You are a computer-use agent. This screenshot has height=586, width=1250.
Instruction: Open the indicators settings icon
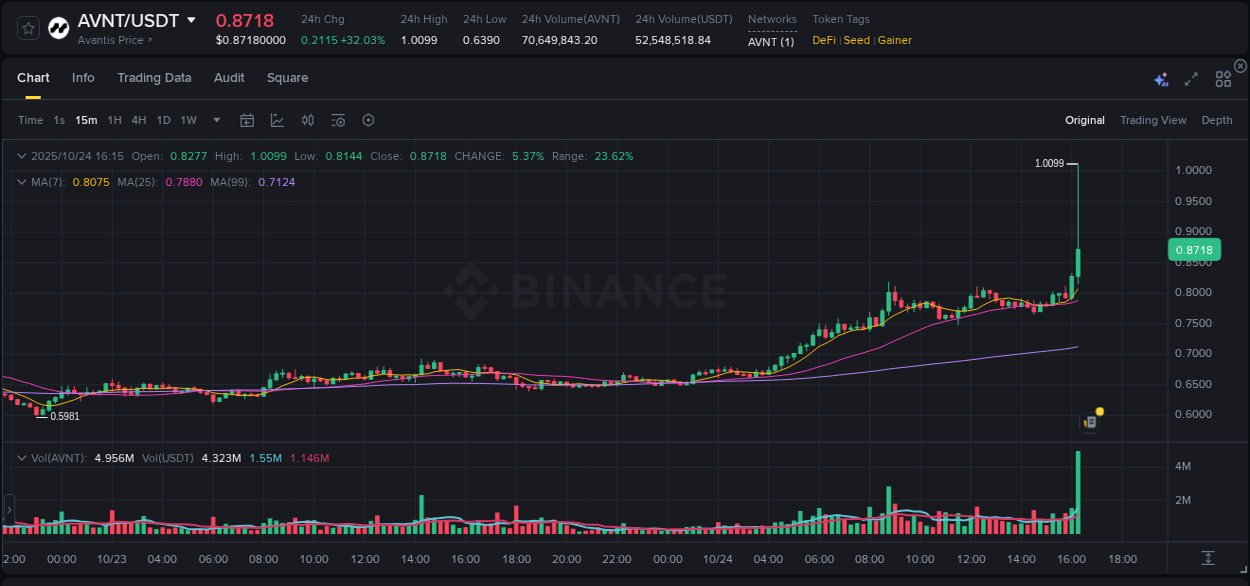[x=337, y=119]
